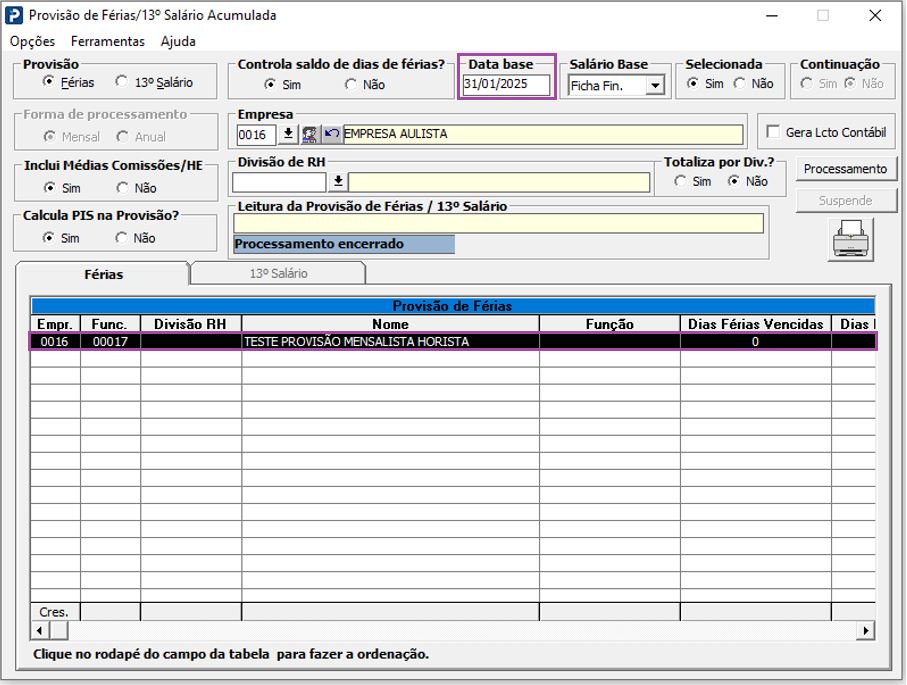Open the Ferramentas menu
This screenshot has width=907, height=685.
(x=107, y=42)
